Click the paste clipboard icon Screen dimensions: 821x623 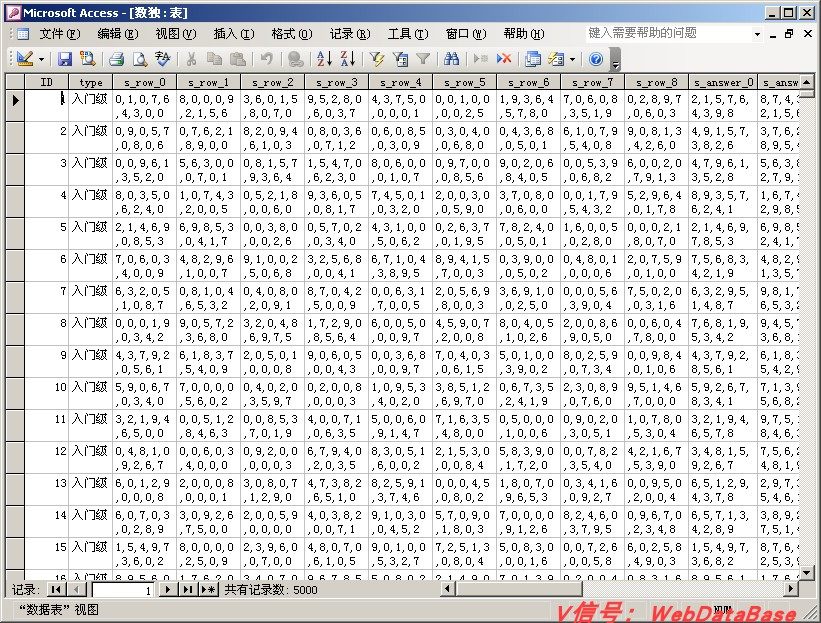[x=238, y=59]
